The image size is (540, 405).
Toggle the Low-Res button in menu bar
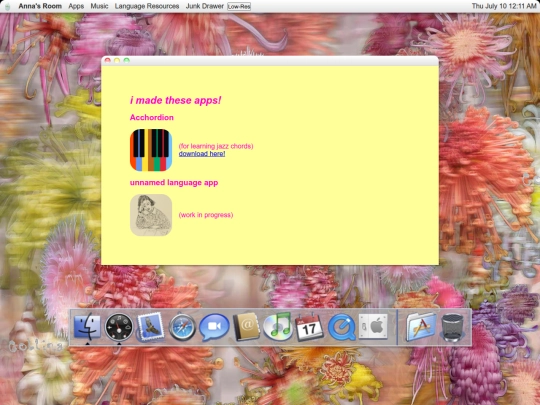coord(239,6)
